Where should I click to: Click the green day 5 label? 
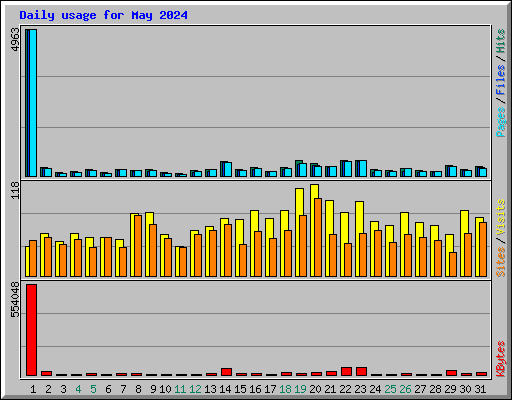click(x=93, y=389)
